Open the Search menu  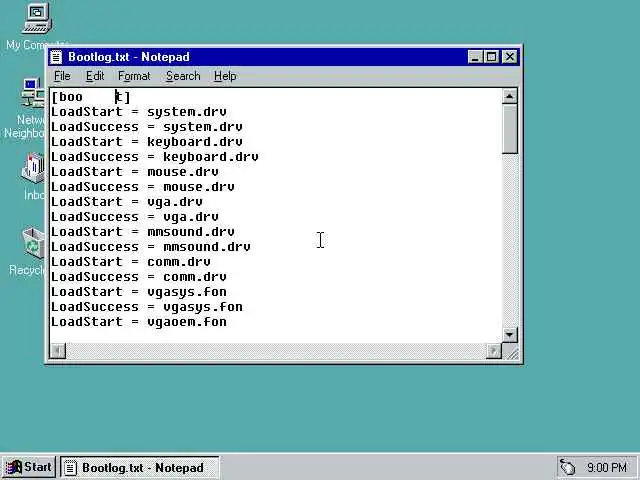[183, 76]
